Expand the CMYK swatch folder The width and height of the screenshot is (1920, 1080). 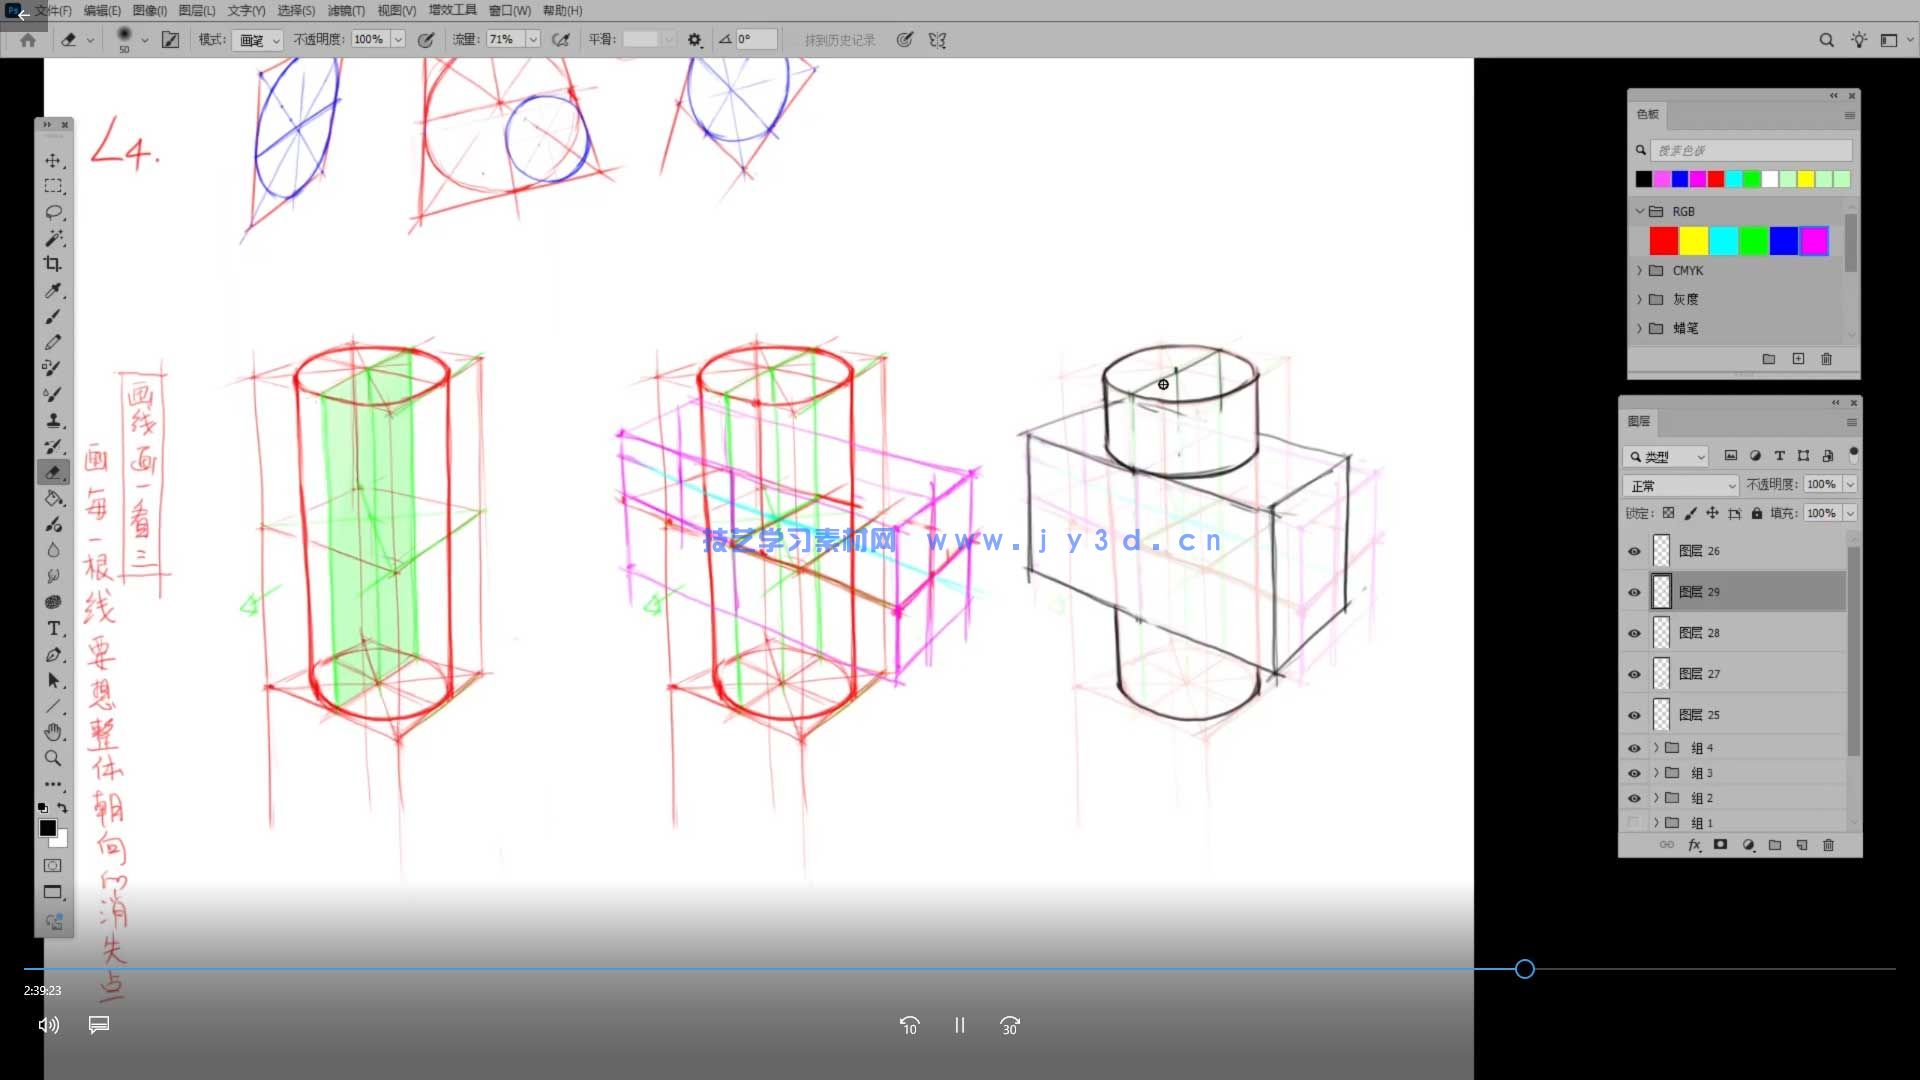pos(1639,271)
